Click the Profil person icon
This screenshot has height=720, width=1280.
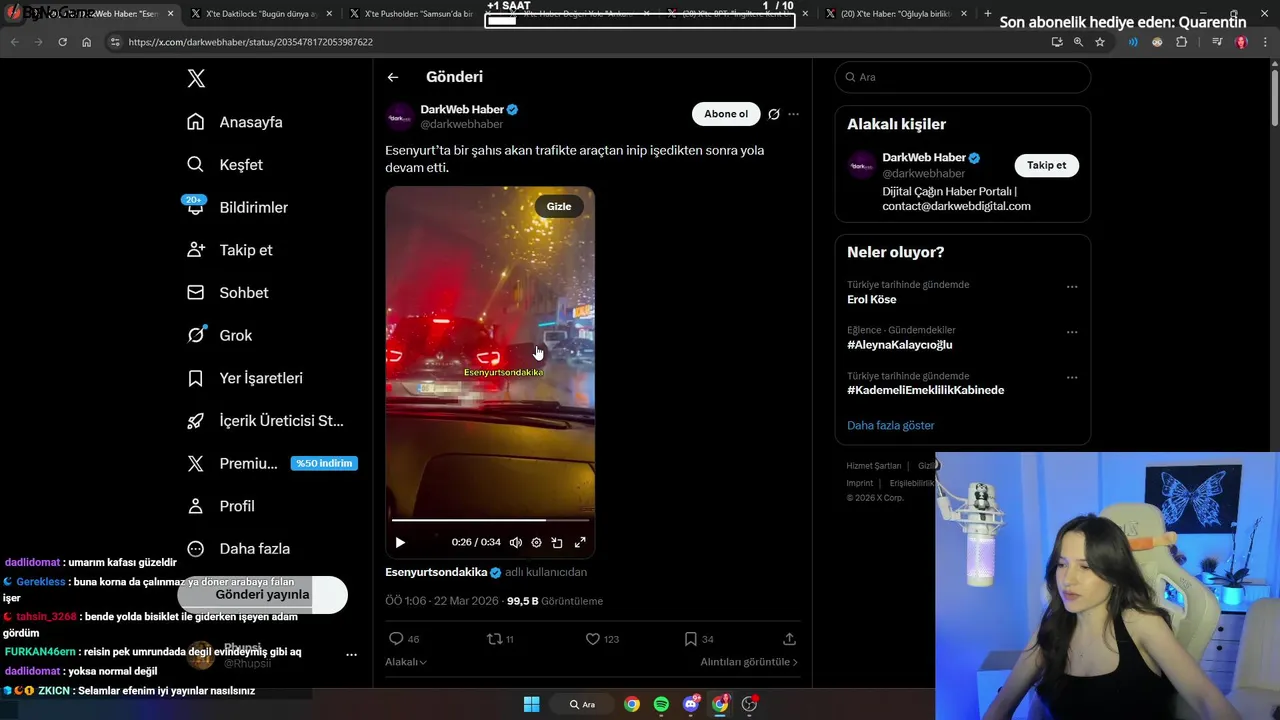[x=196, y=506]
